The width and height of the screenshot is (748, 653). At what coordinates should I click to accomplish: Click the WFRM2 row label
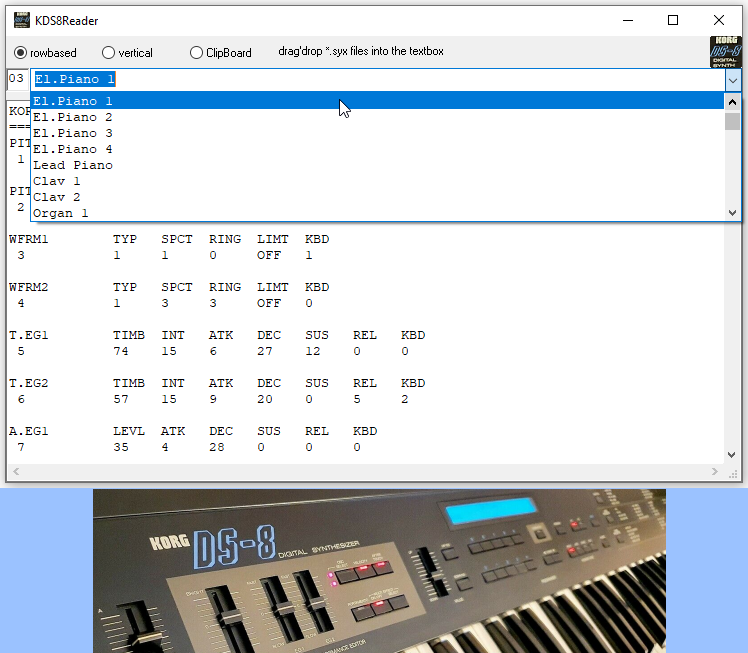(x=29, y=287)
